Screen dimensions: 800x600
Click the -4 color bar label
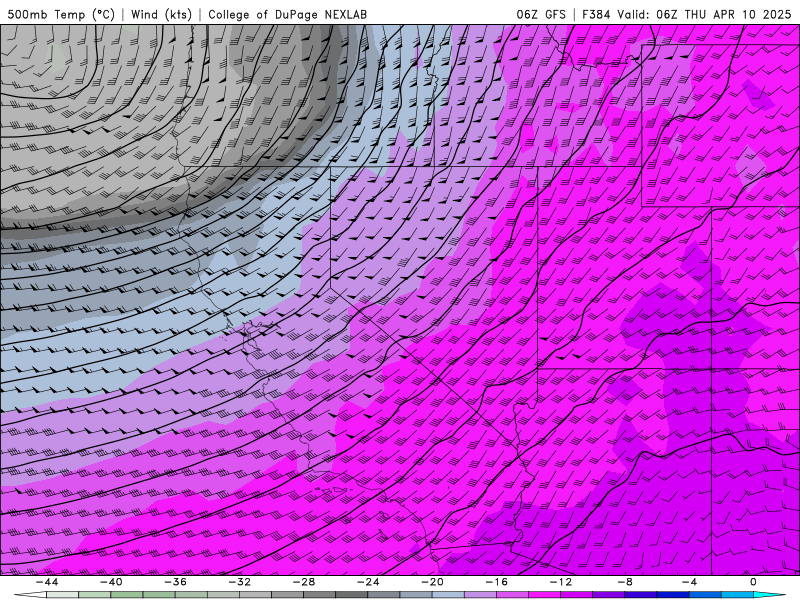(x=690, y=582)
